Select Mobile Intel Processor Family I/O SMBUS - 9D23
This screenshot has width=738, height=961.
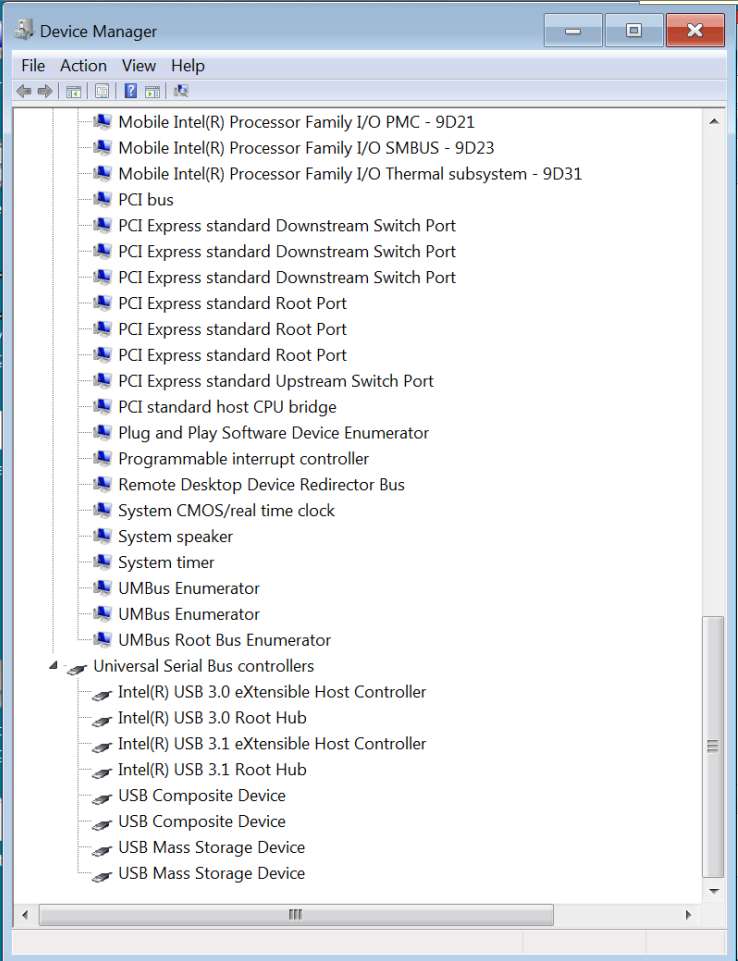point(306,148)
